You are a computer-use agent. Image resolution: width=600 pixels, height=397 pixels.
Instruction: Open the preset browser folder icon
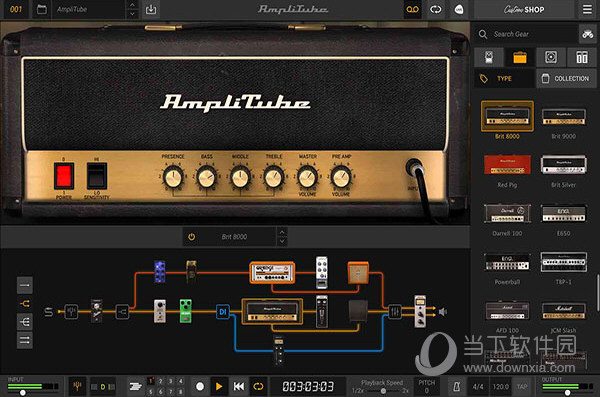click(42, 9)
